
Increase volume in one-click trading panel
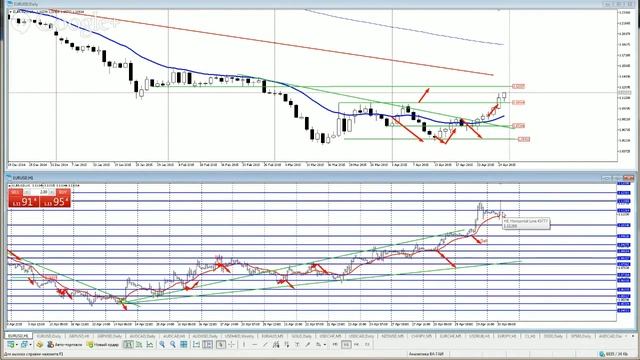click(x=52, y=192)
